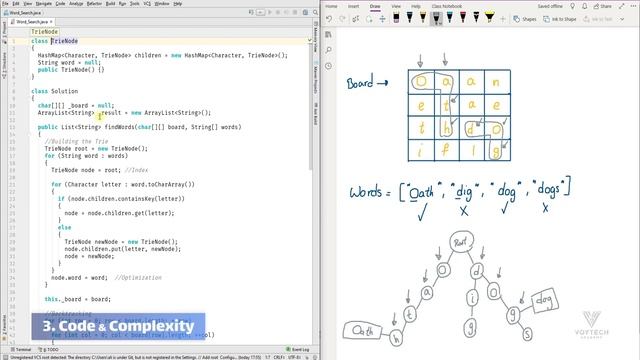Click UTF-8 encoding in status bar
Screen dimensions: 640x360
[x=293, y=357]
